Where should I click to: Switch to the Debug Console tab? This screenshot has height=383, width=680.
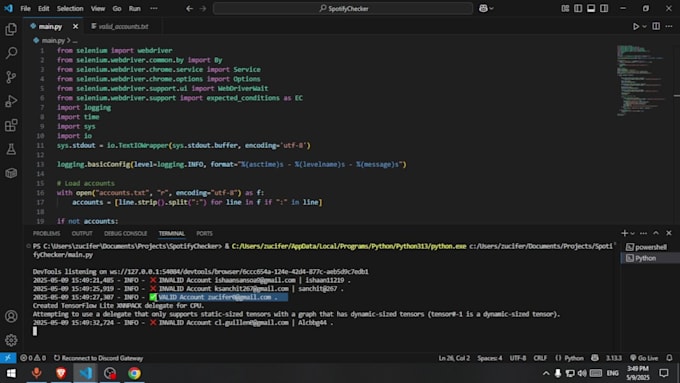click(x=125, y=233)
